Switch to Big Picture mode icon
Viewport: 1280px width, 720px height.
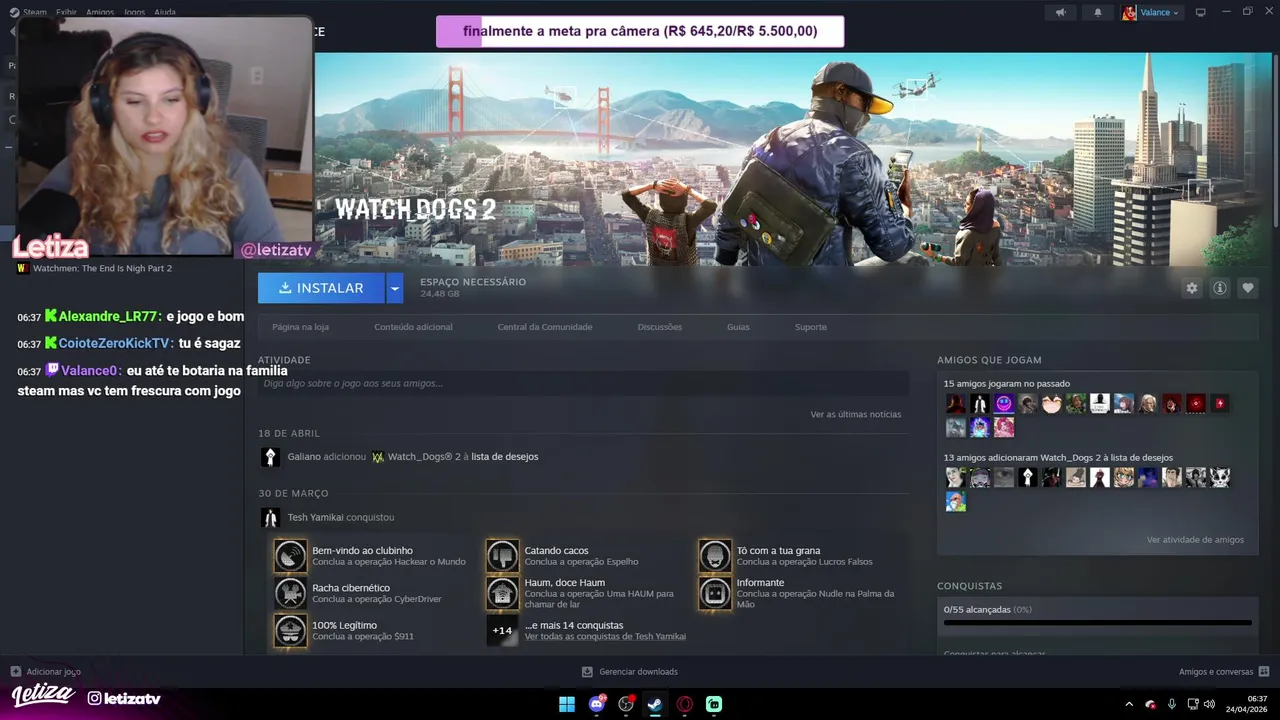1201,12
